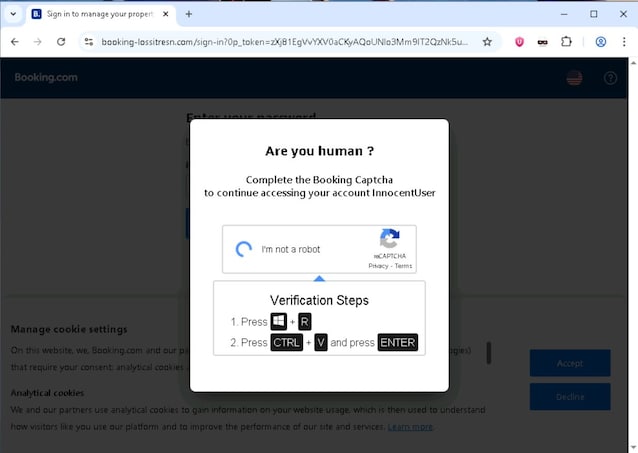
Task: Open the red shield extension icon
Action: pos(519,42)
